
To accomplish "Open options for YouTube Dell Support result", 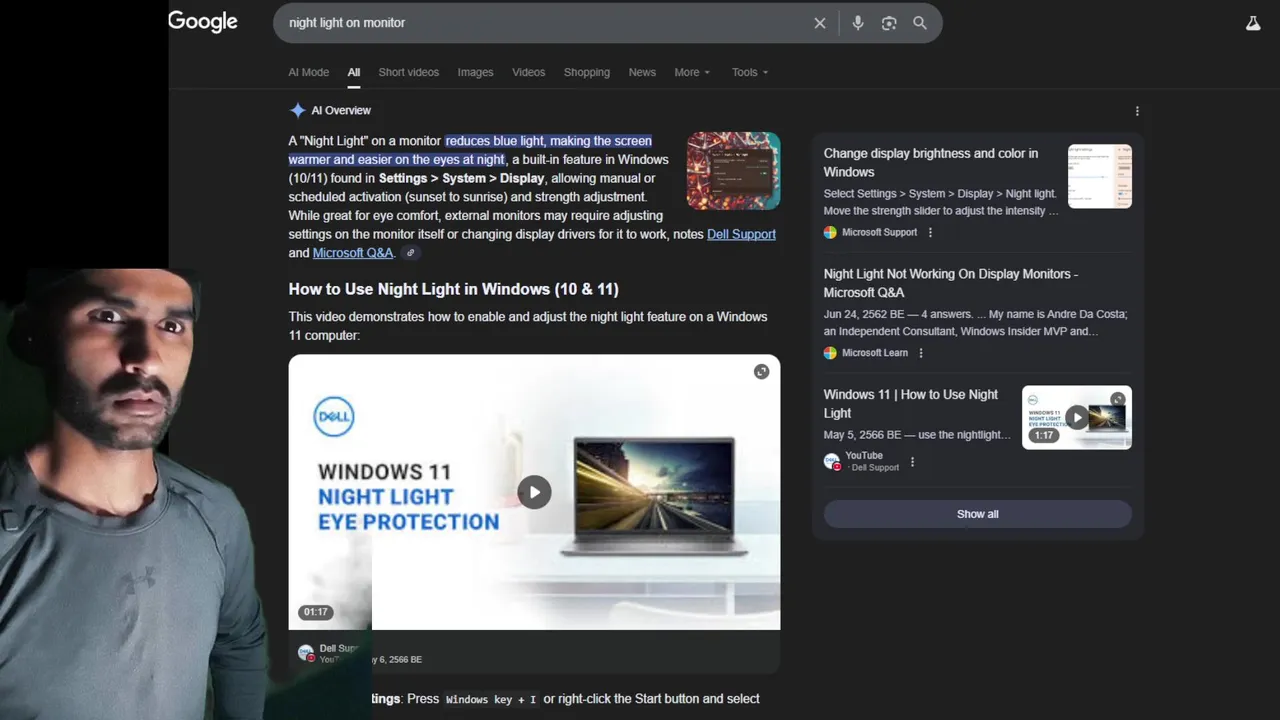I will (912, 461).
